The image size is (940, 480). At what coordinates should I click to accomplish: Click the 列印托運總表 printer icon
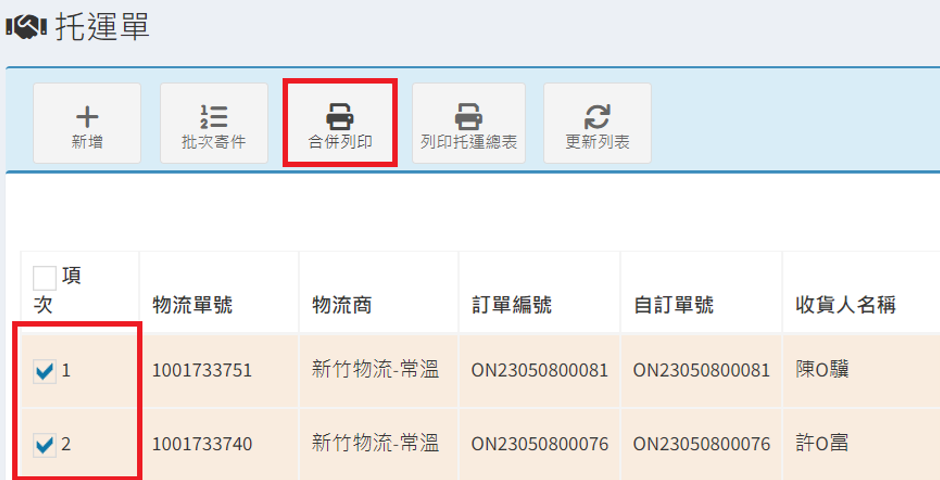[468, 115]
